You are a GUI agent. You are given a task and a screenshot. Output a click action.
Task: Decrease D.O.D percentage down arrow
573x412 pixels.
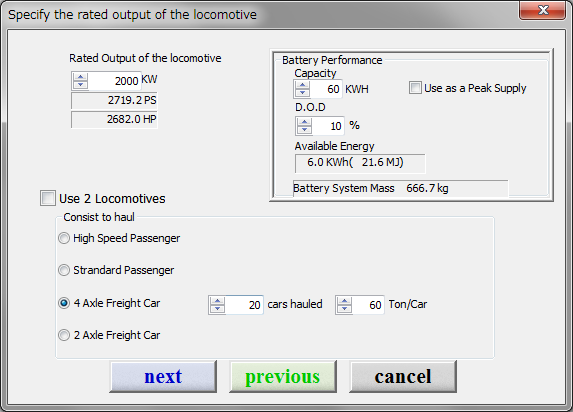(x=304, y=130)
